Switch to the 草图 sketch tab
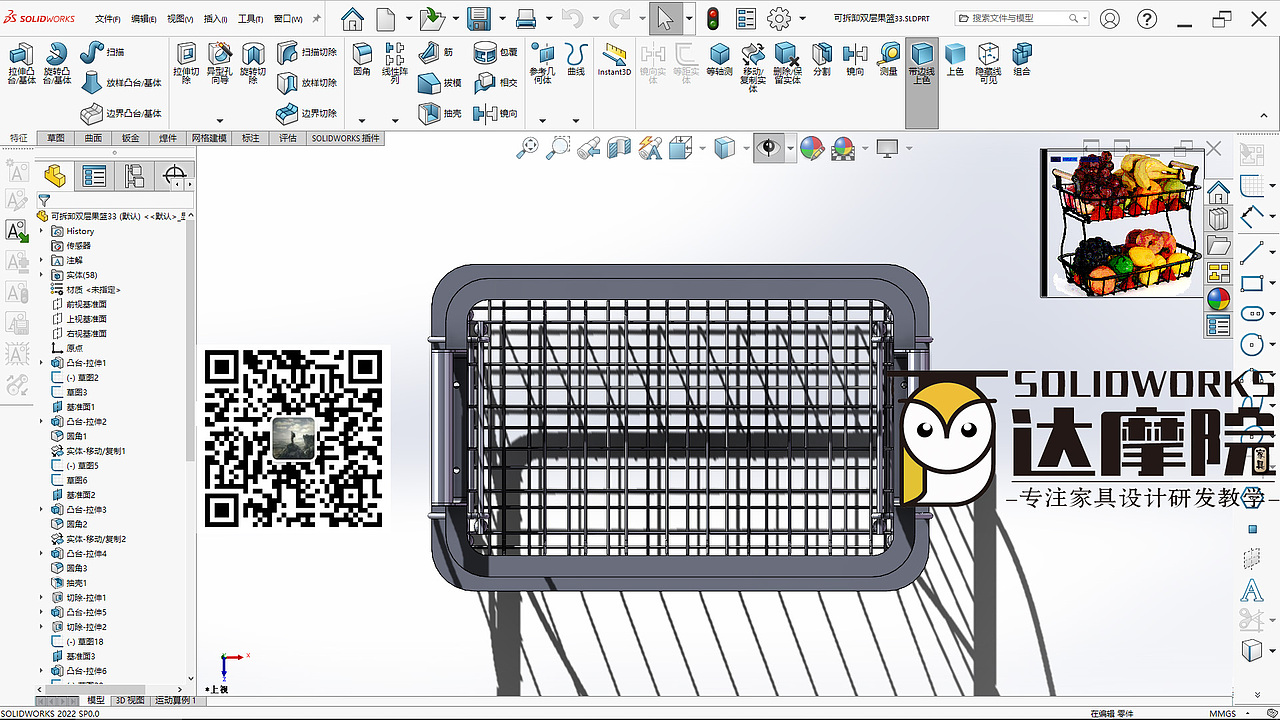The image size is (1280, 720). tap(56, 138)
